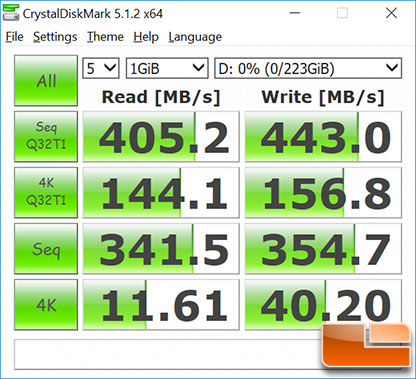
Task: Open the Settings menu
Action: 55,37
